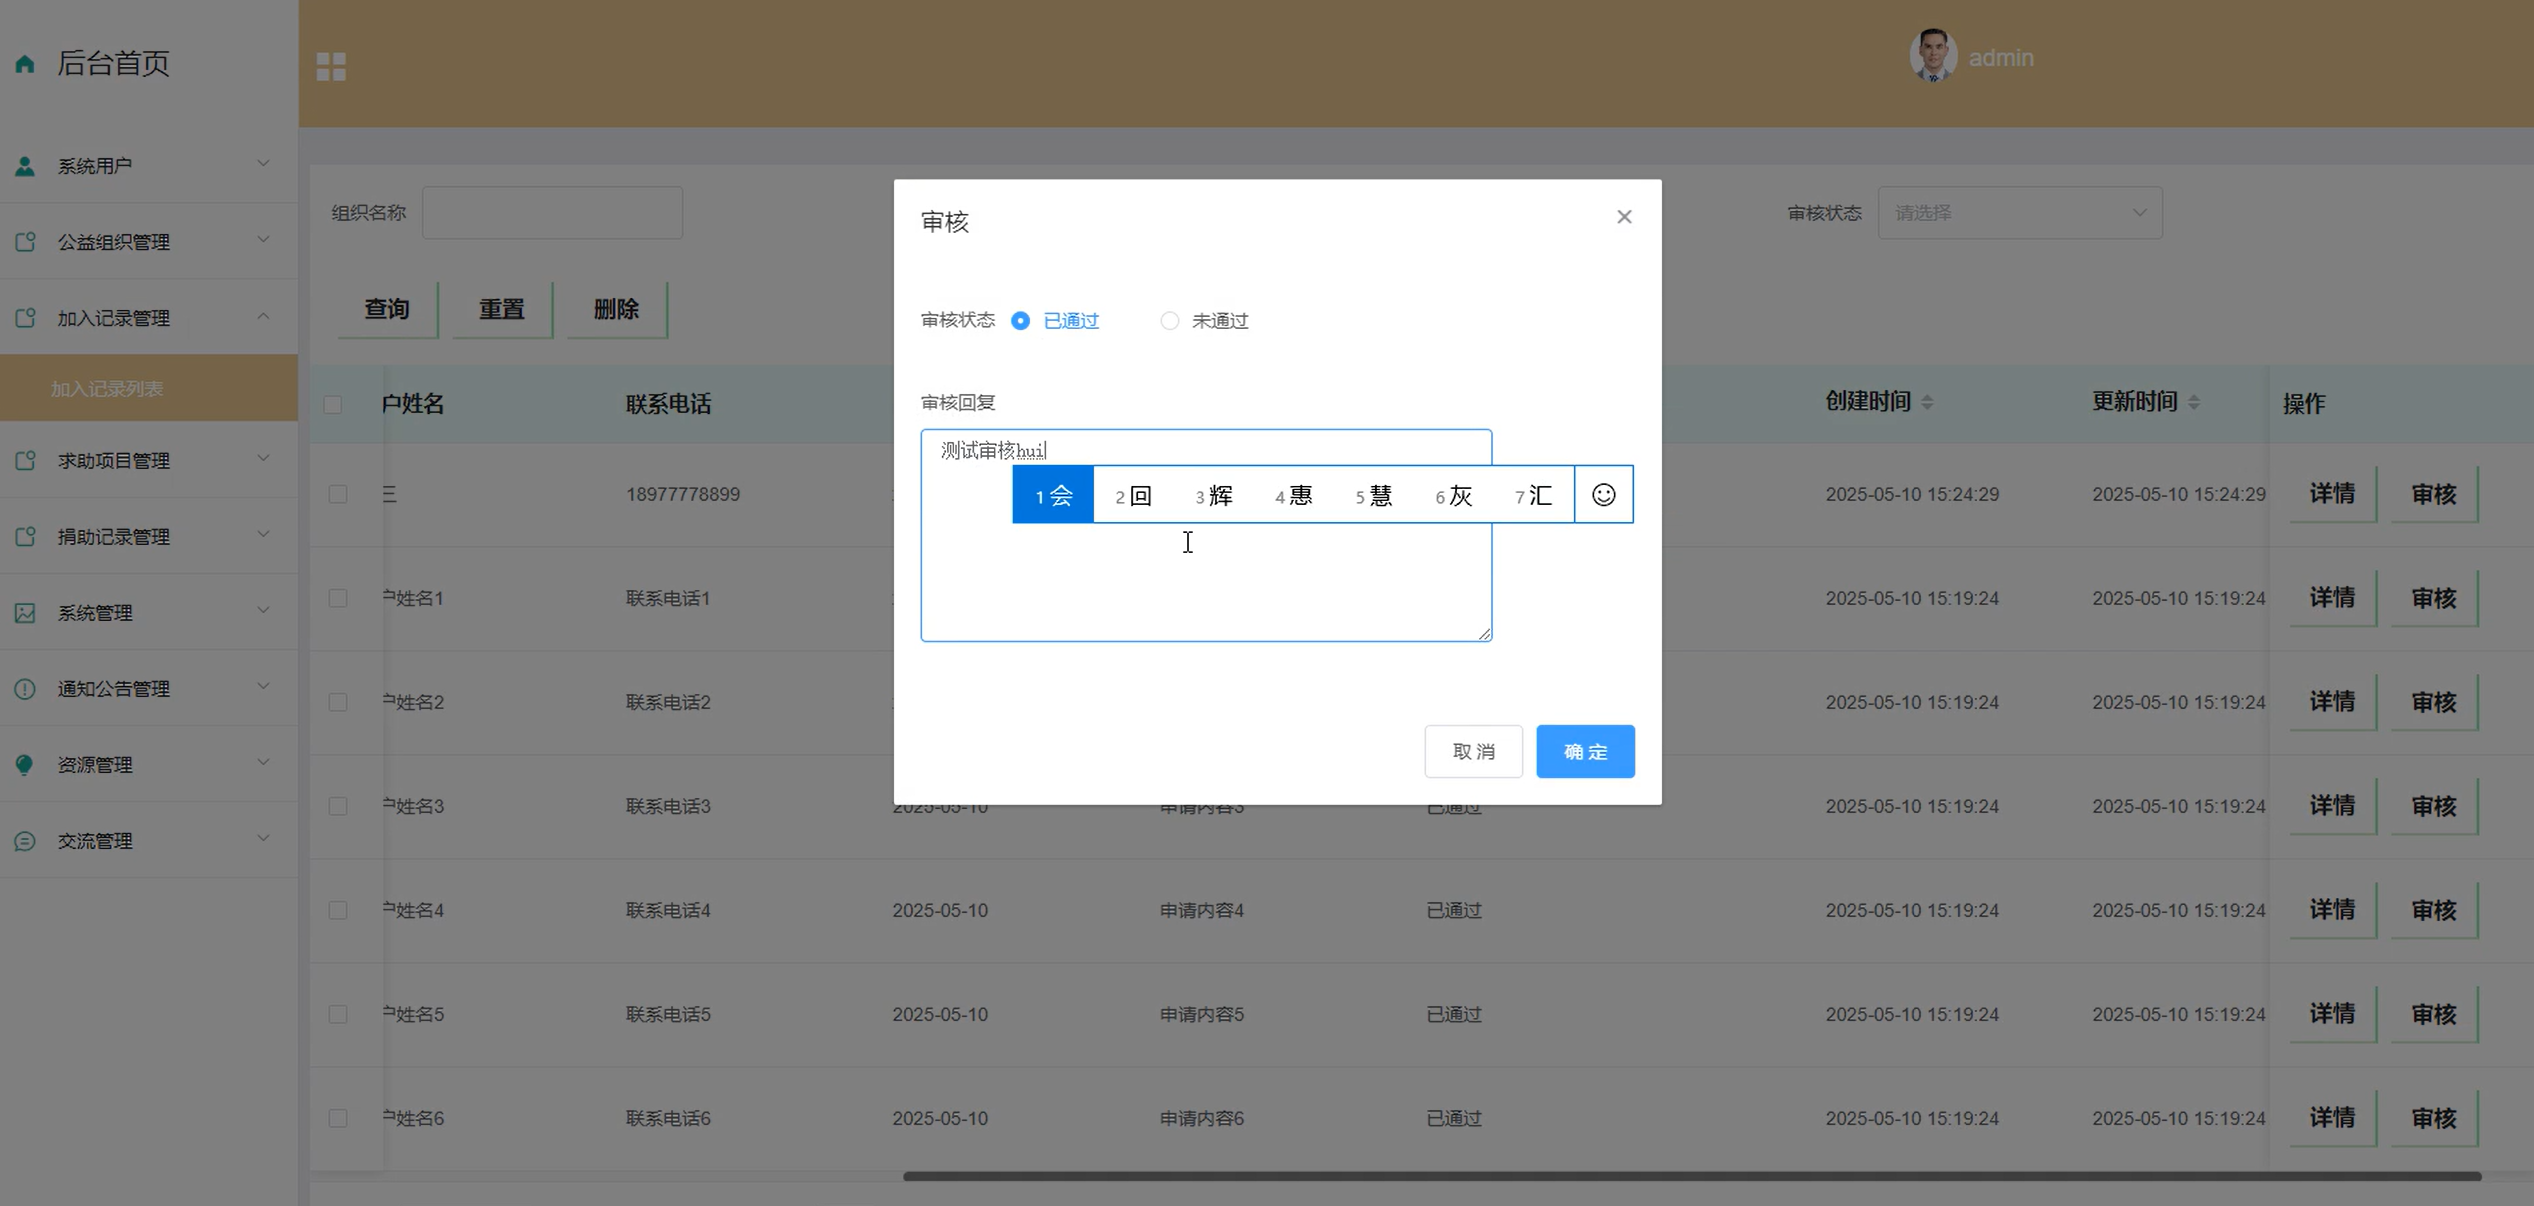Click the 系统用户 person icon

pos(25,166)
